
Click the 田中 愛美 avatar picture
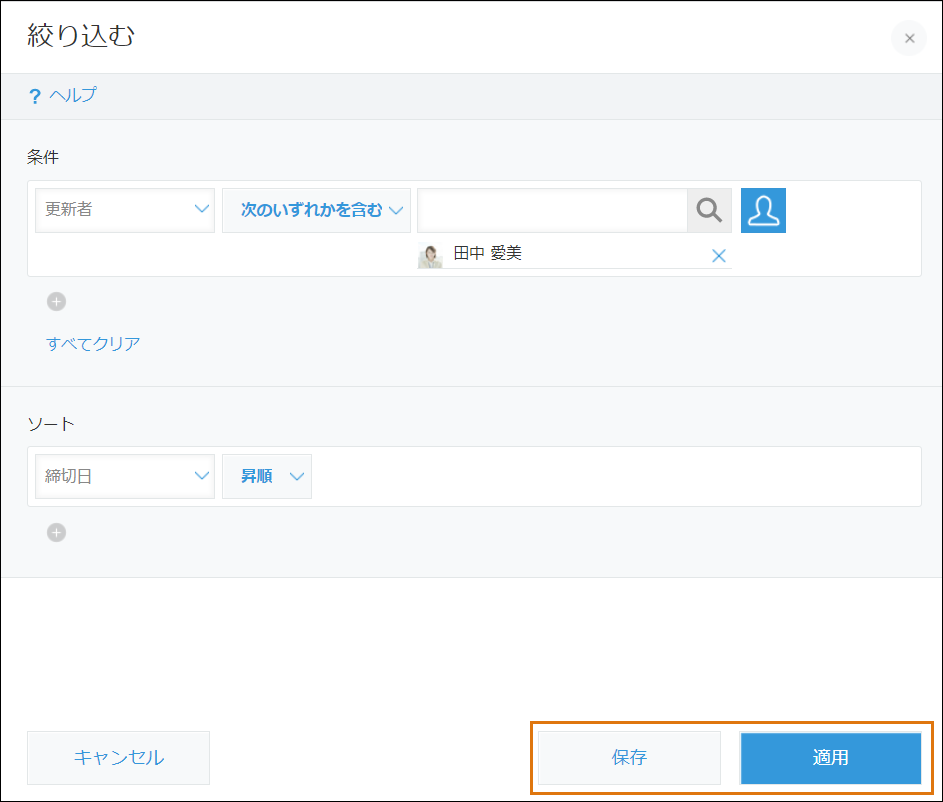(430, 255)
